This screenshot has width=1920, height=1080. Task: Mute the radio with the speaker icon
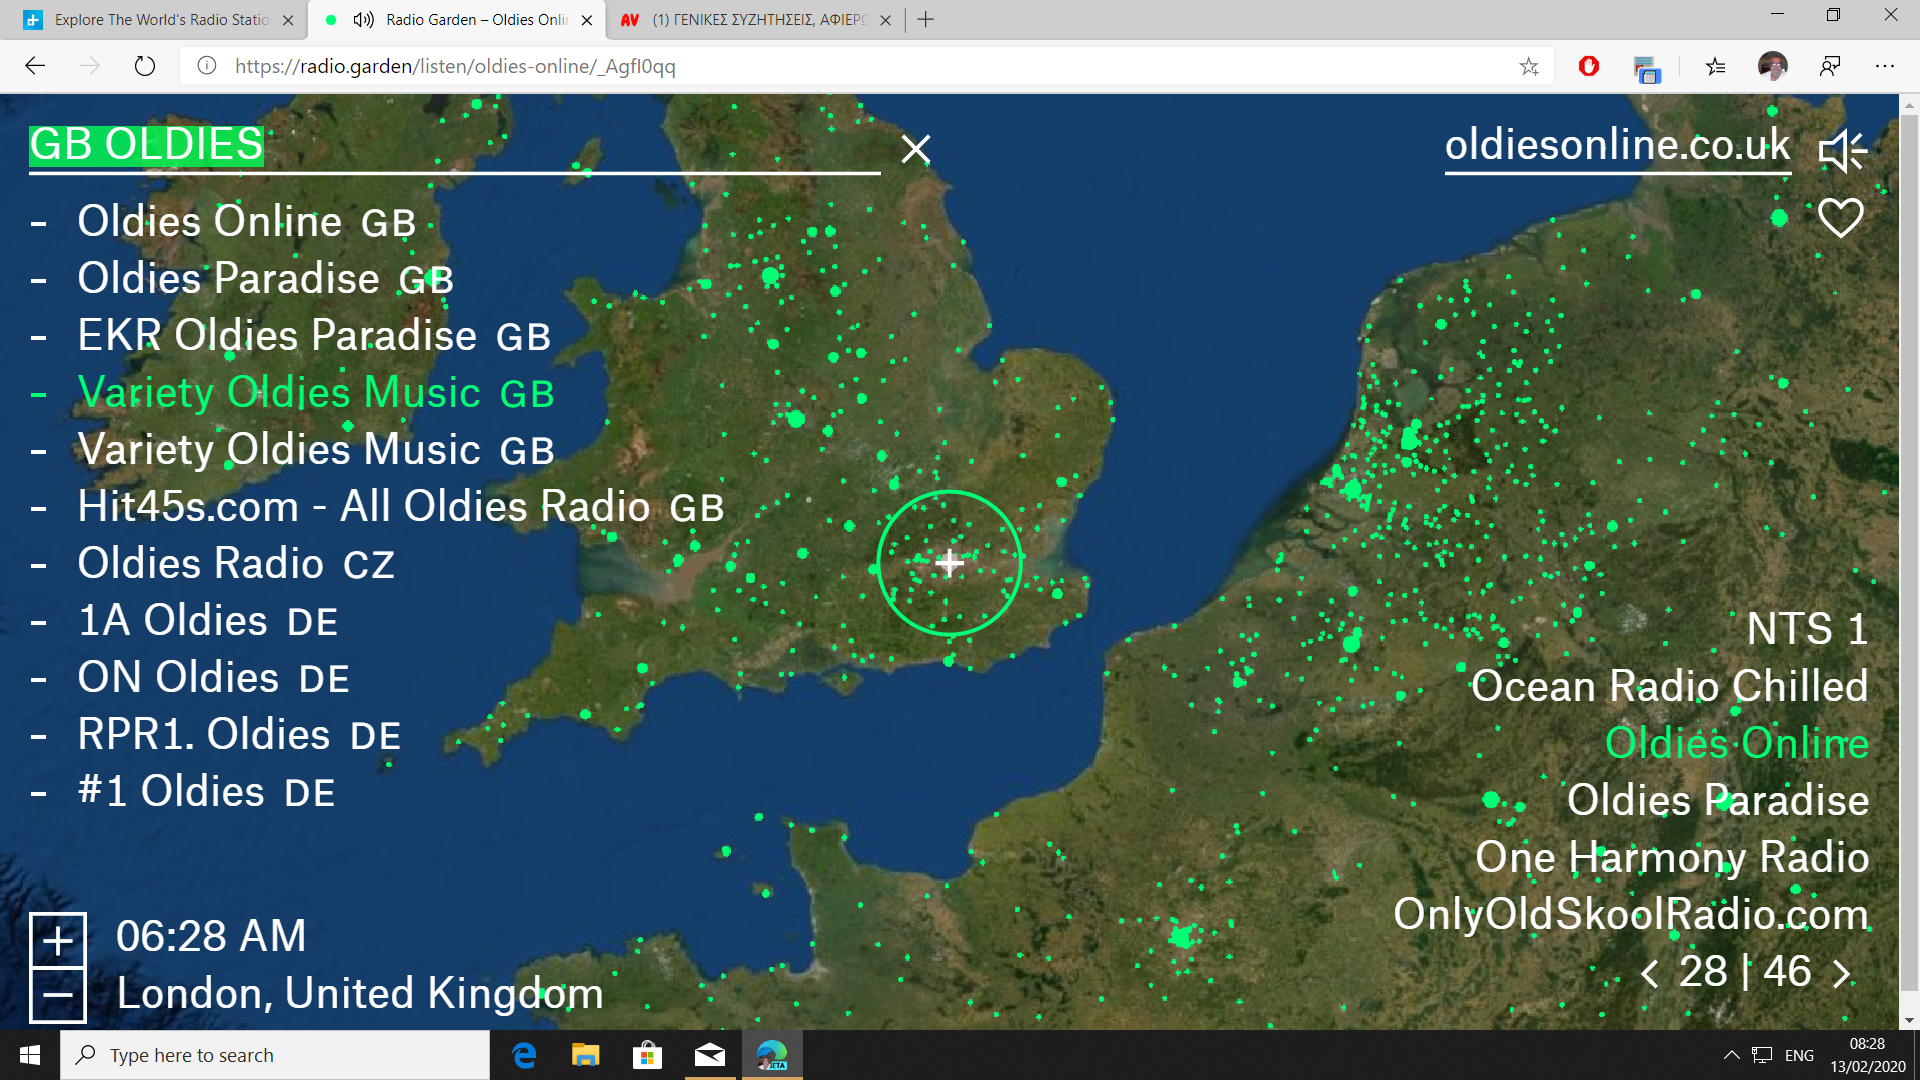click(1842, 151)
